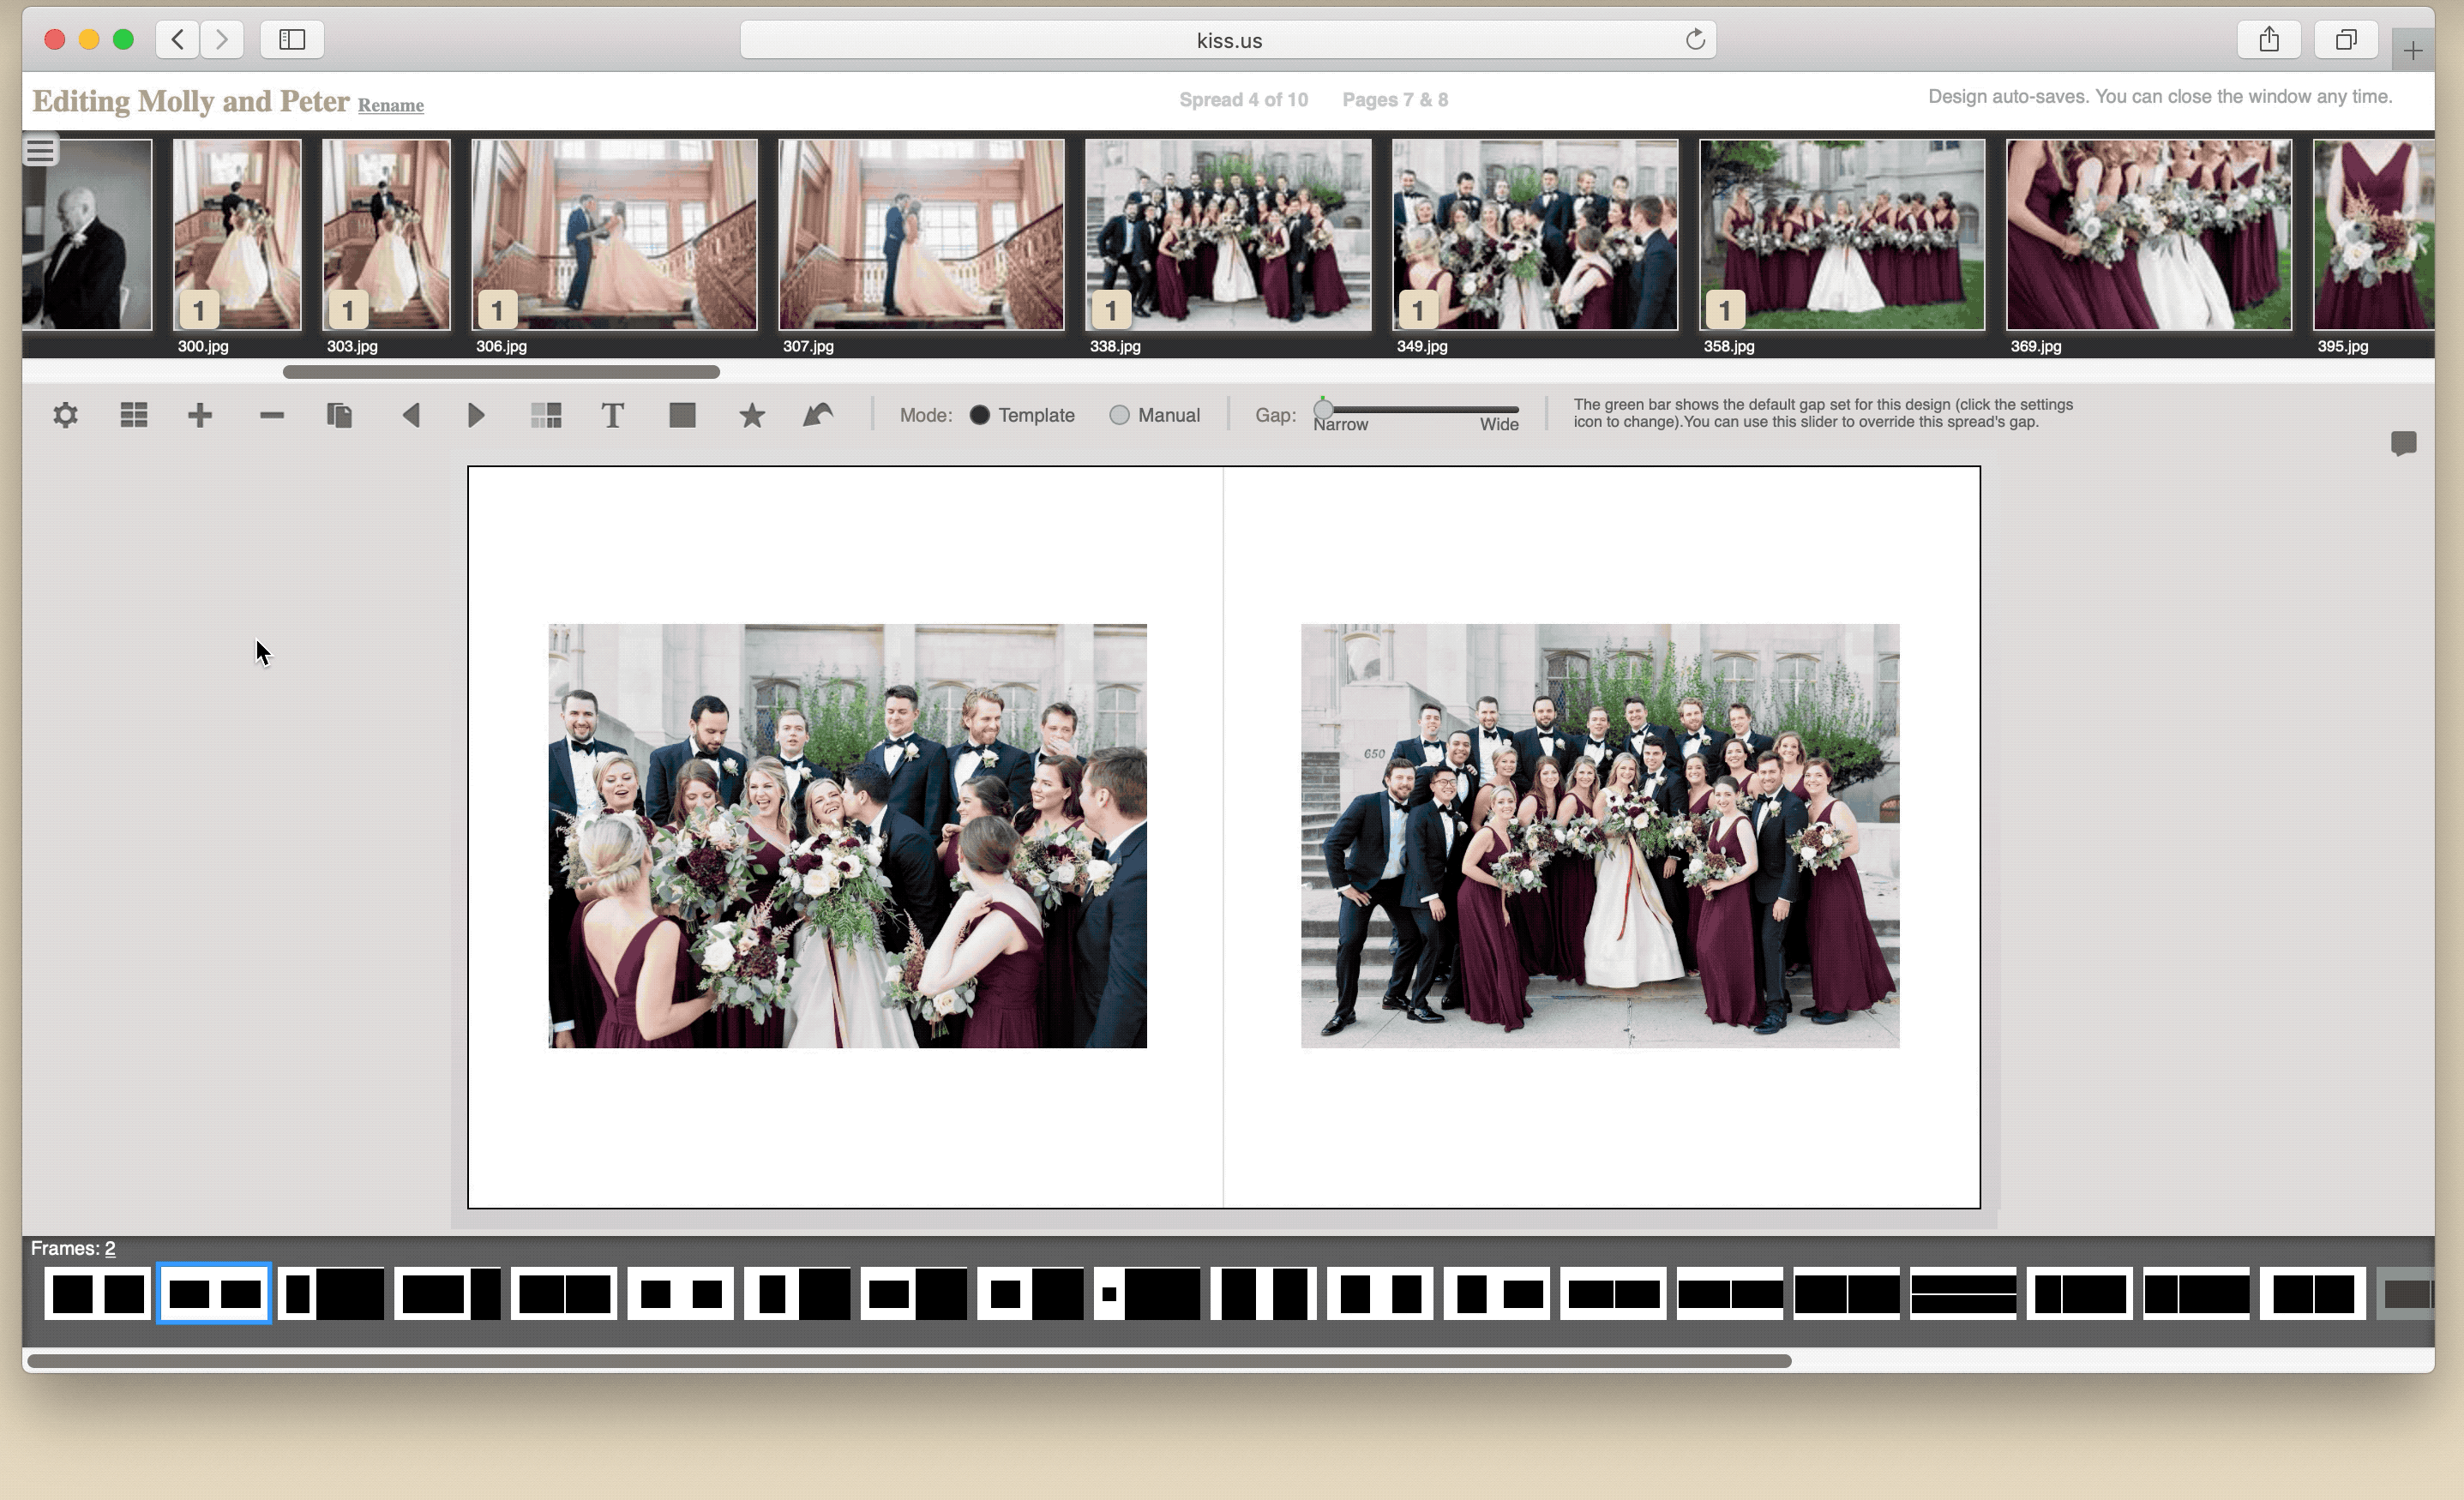Go to next spread with right triangle
Screen dimensions: 2464x1500
pyautogui.click(x=476, y=415)
